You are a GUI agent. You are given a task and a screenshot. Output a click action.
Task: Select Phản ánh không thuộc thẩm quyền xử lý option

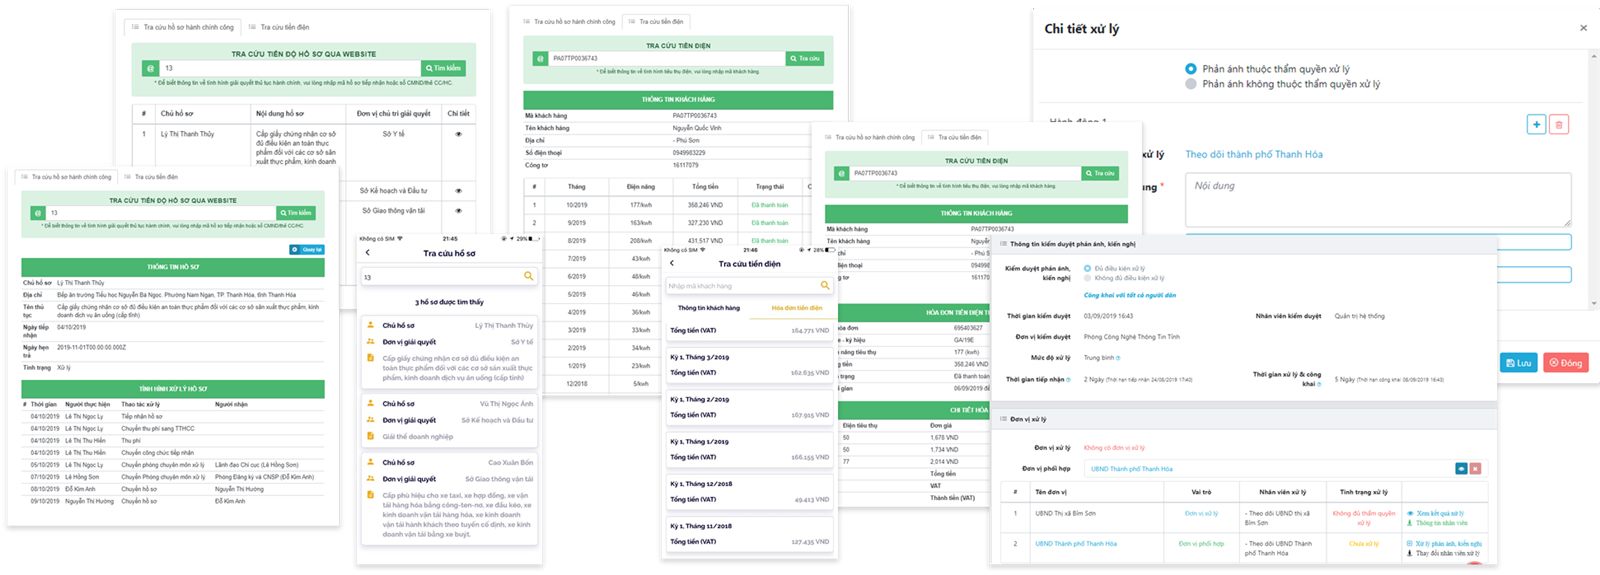coord(1190,84)
